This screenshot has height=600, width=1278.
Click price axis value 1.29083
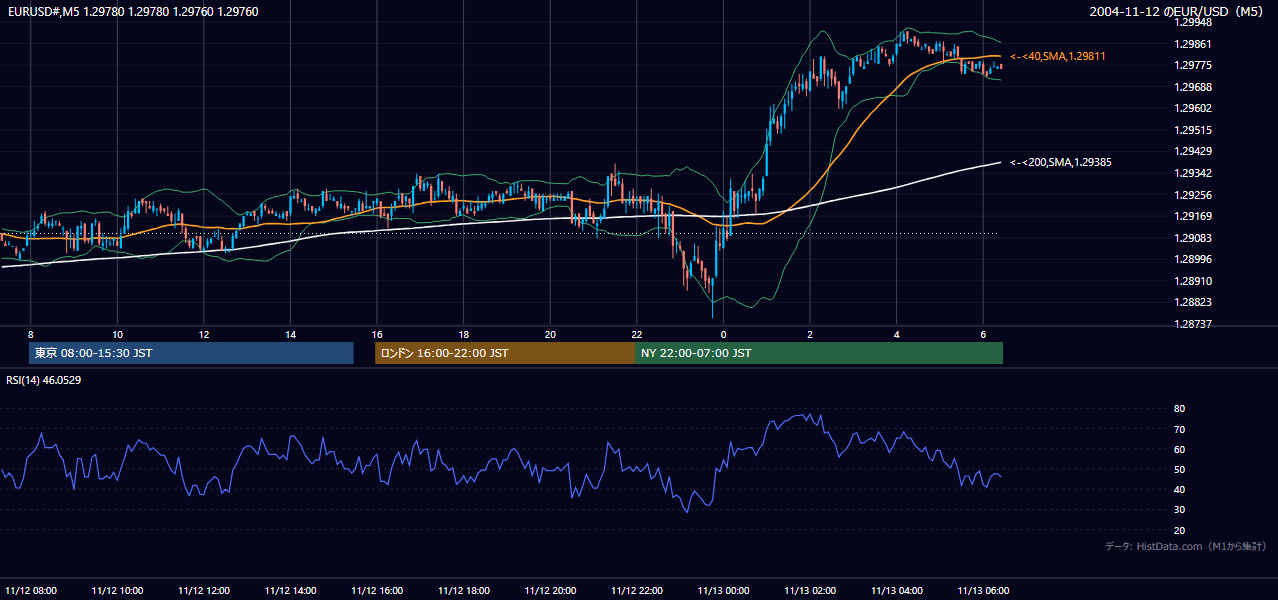pos(1192,238)
